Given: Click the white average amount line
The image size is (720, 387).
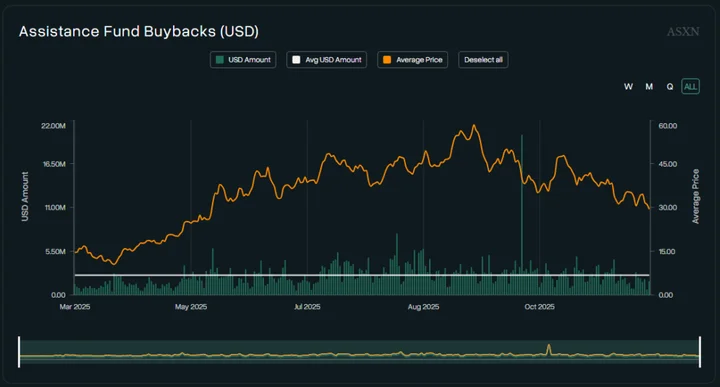Looking at the screenshot, I should tap(362, 275).
